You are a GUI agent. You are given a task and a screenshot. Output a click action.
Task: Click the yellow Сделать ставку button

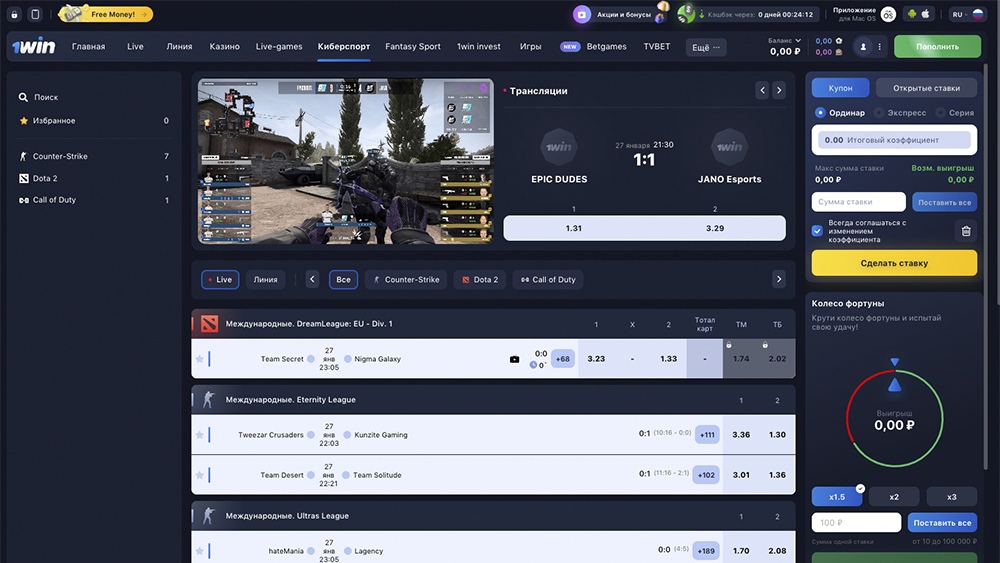pos(894,263)
